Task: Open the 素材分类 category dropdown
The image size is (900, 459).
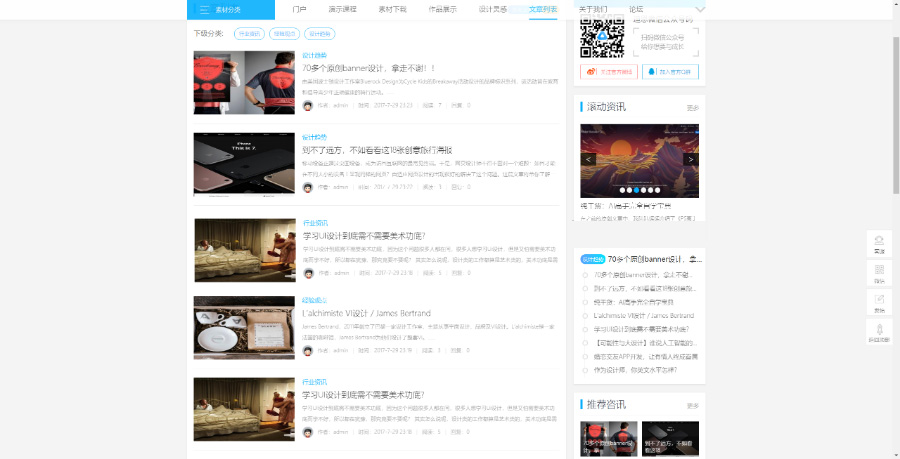Action: pos(231,10)
